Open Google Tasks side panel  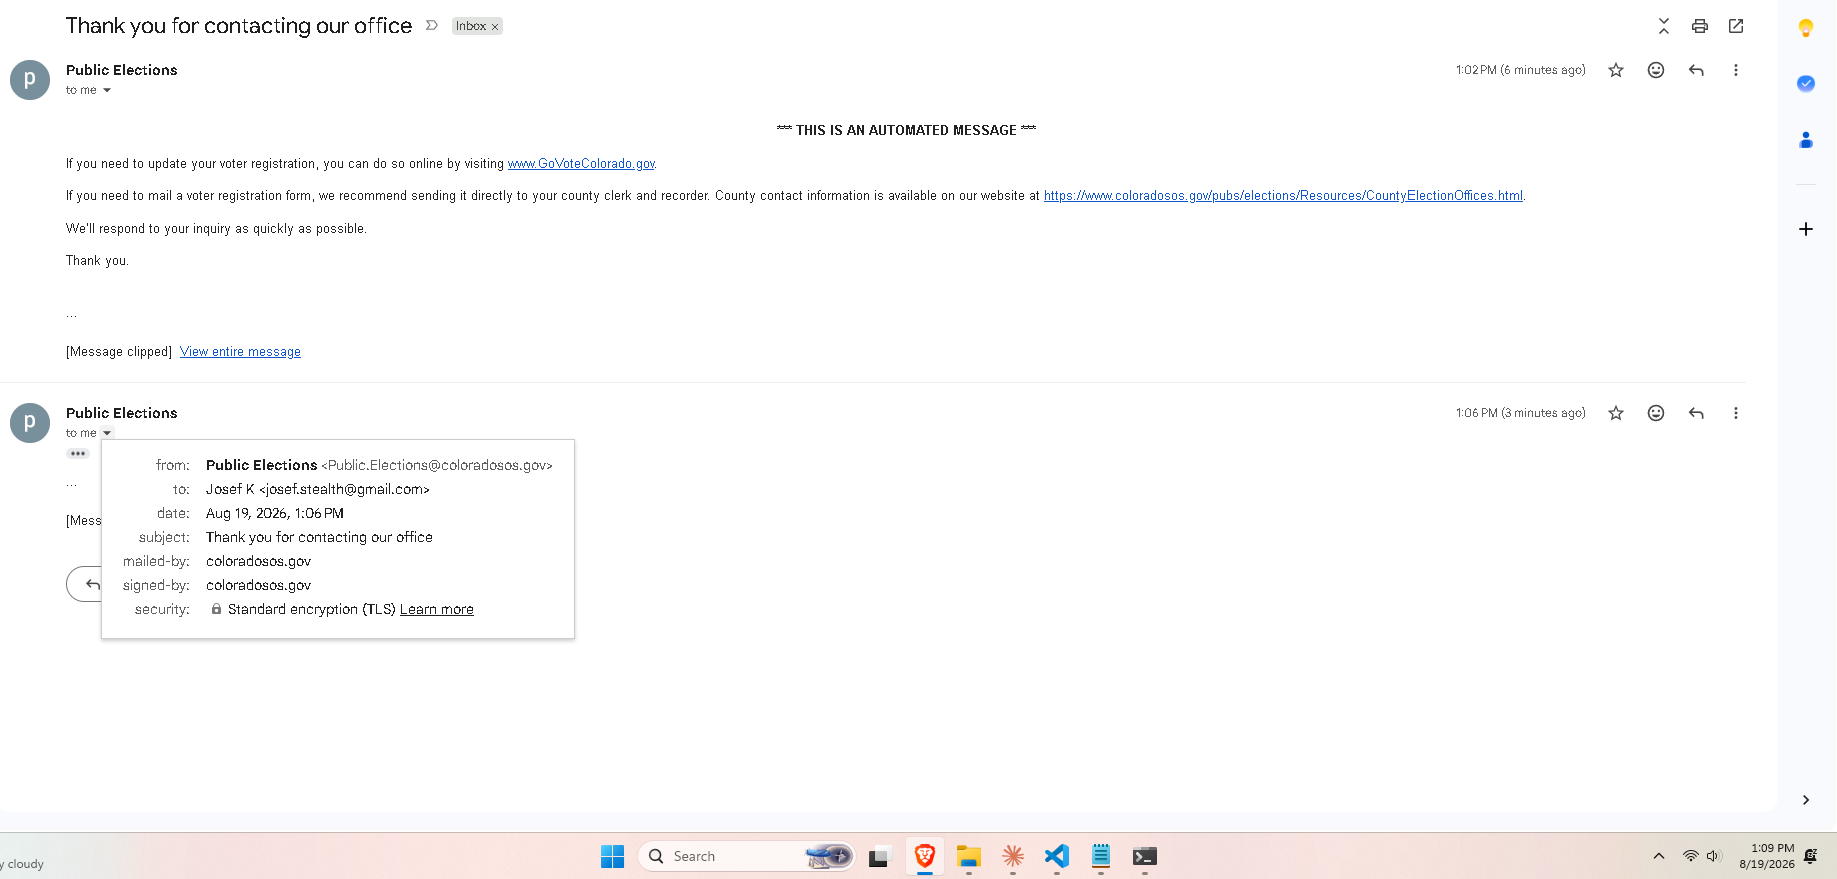[1806, 84]
